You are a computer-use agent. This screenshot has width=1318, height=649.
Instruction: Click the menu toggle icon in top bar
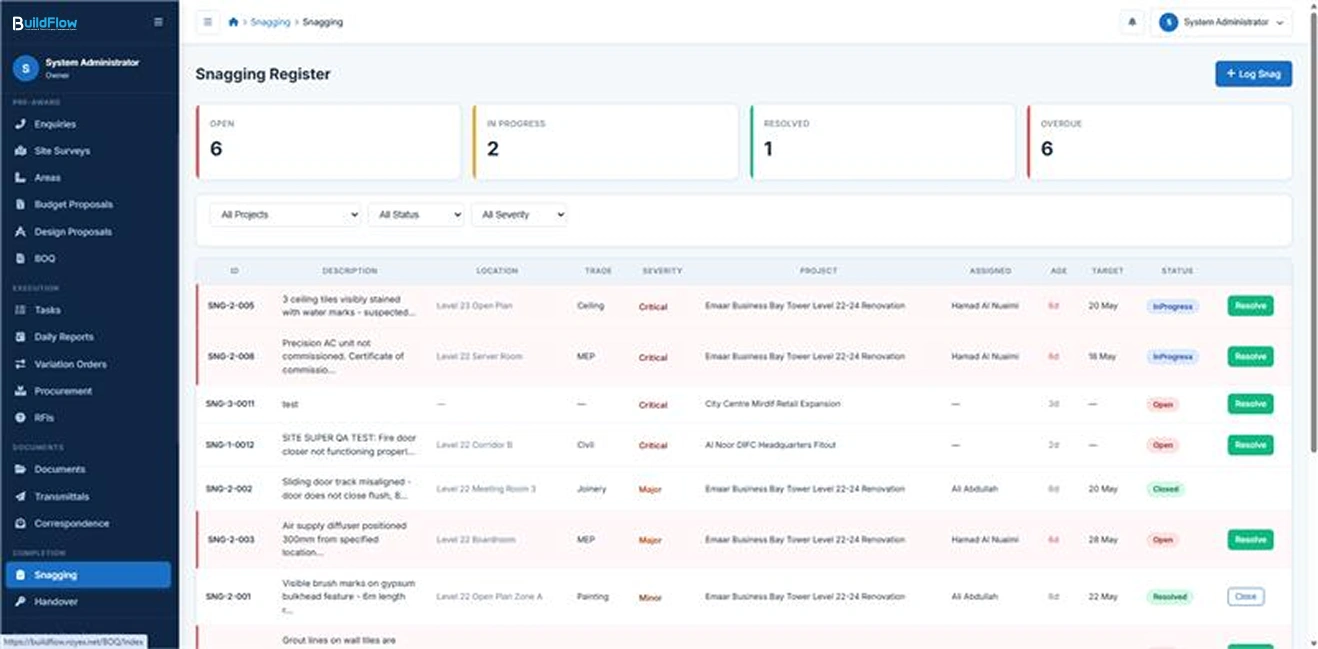point(208,22)
